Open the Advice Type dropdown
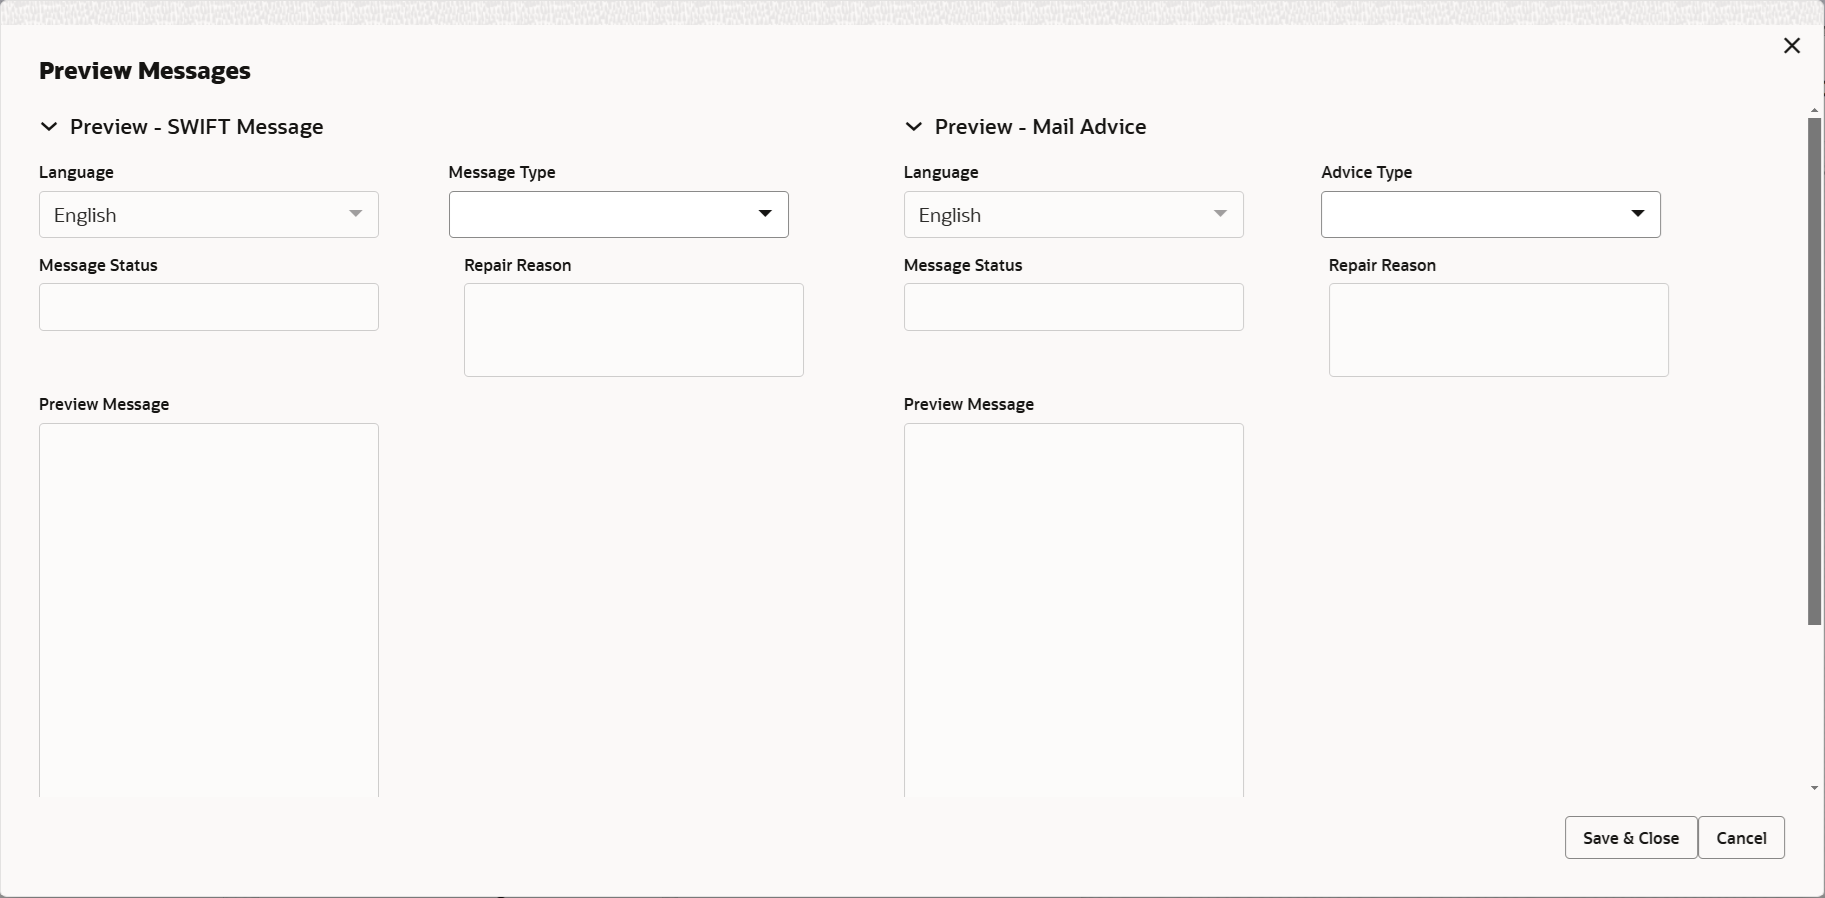 1491,215
